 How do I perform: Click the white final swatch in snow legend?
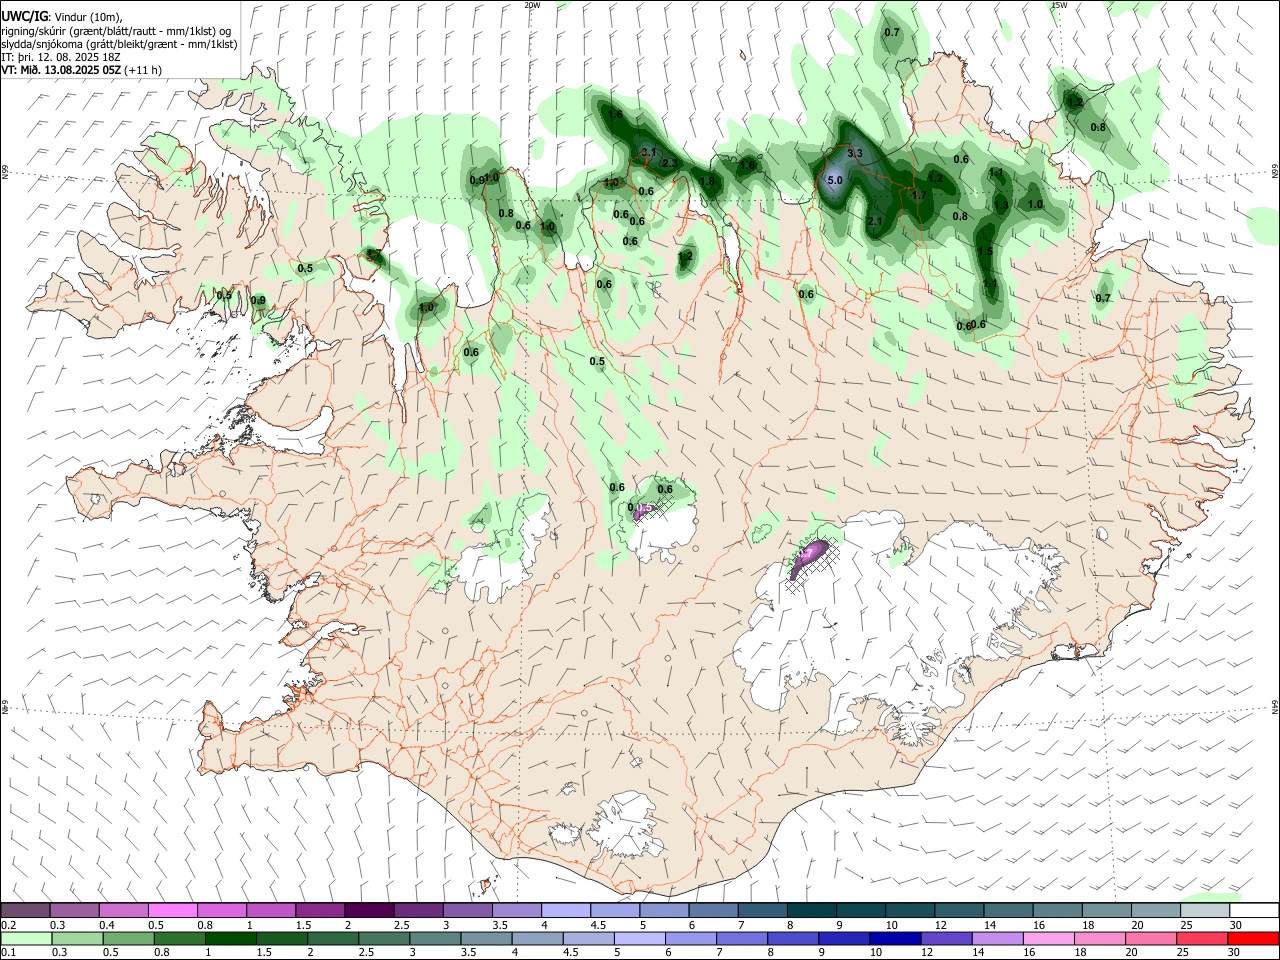[x=1253, y=911]
